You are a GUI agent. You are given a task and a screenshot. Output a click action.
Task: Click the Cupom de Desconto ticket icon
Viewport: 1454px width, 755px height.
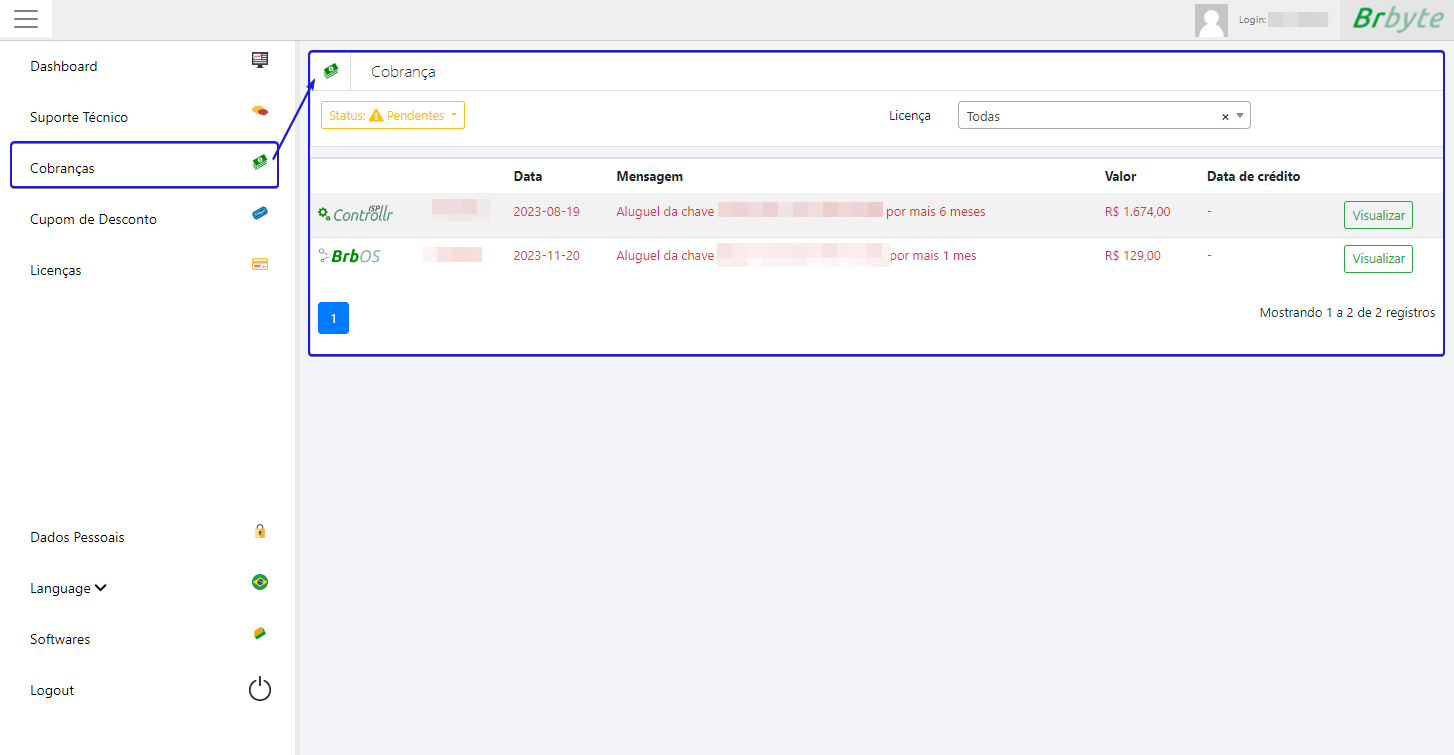260,213
